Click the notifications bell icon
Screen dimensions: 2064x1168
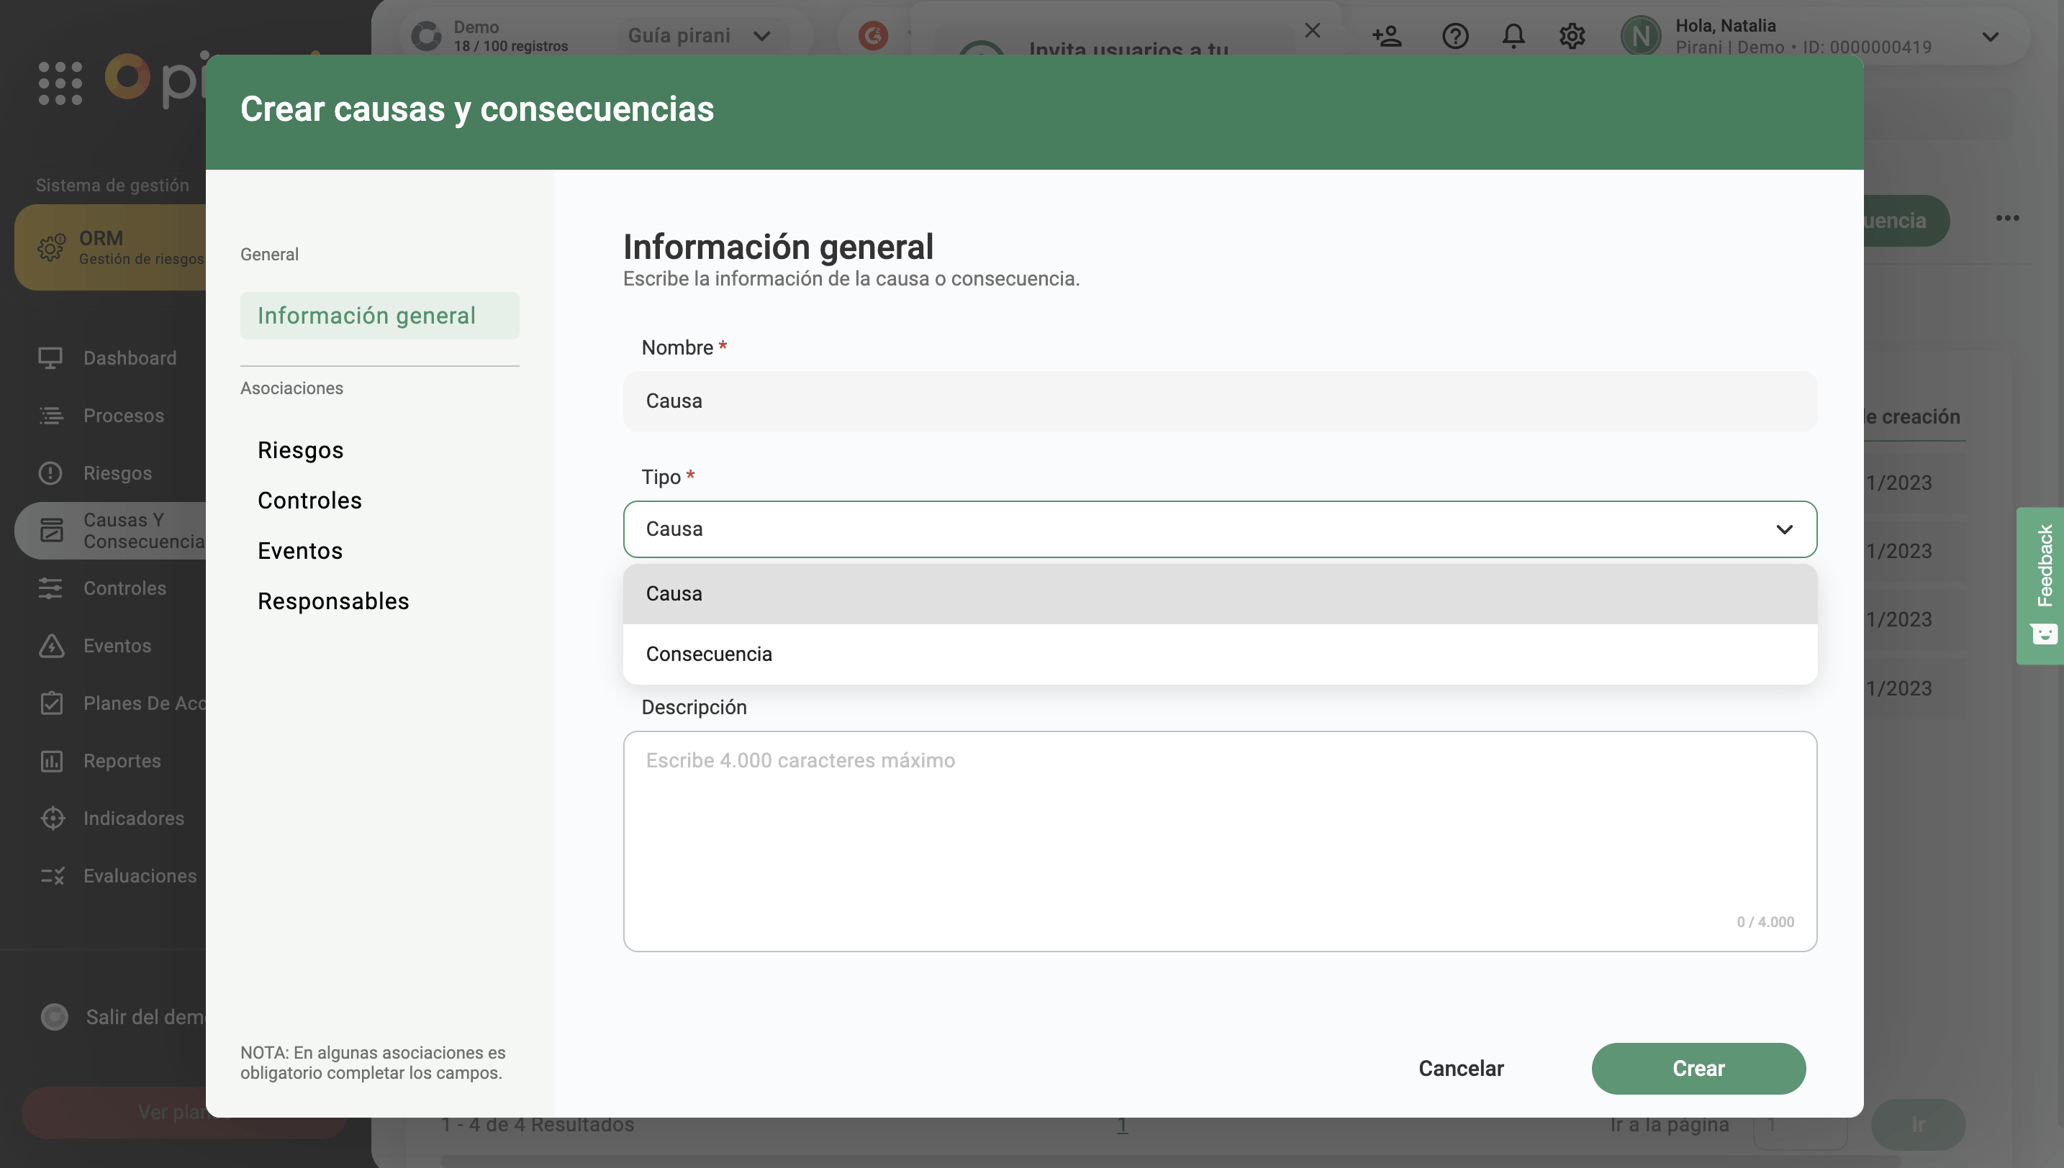1513,36
